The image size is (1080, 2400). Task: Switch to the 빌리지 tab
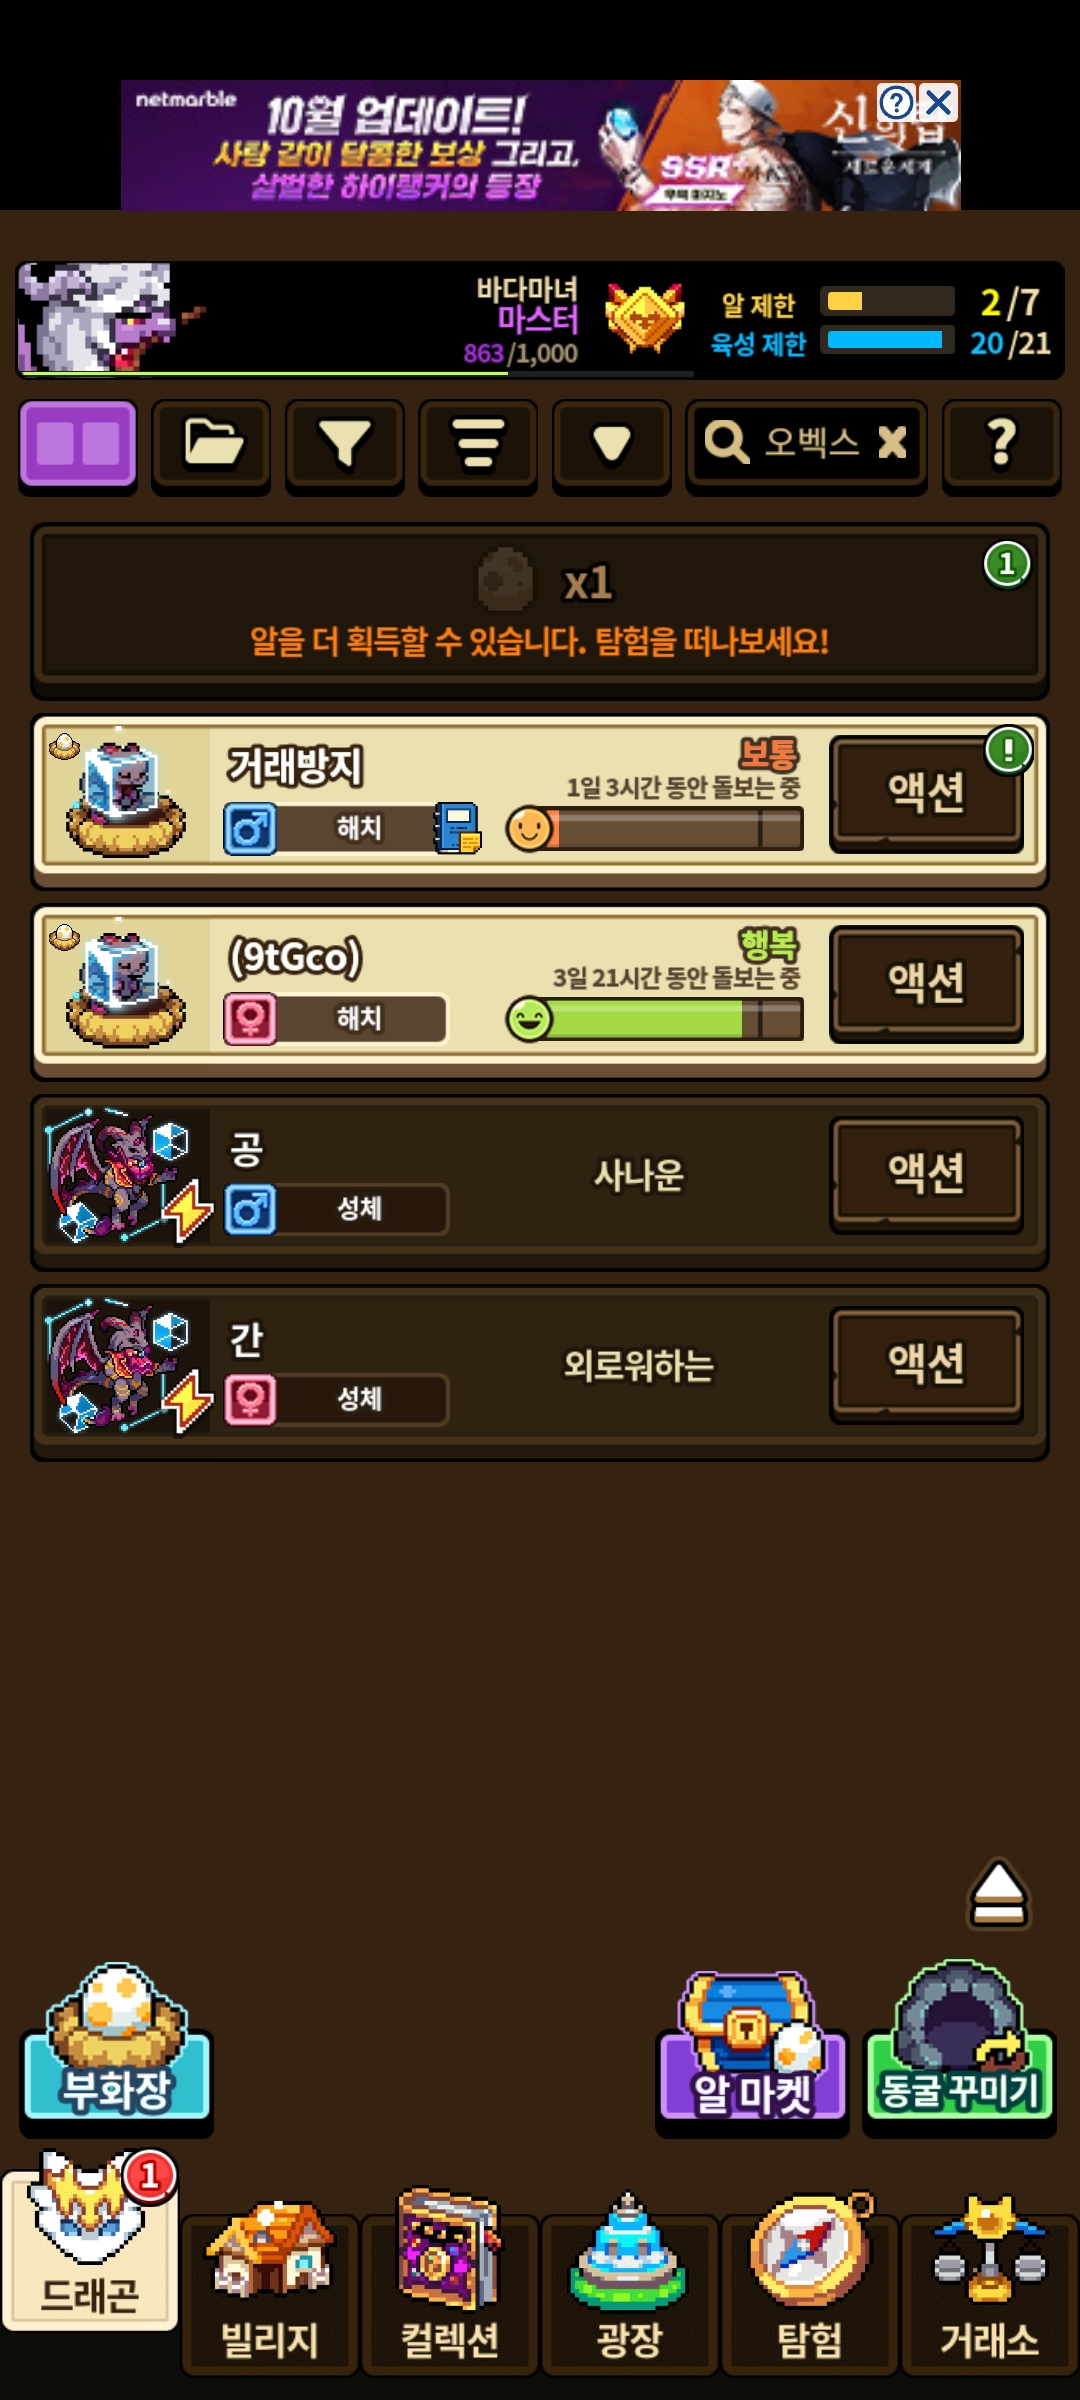(270, 2290)
